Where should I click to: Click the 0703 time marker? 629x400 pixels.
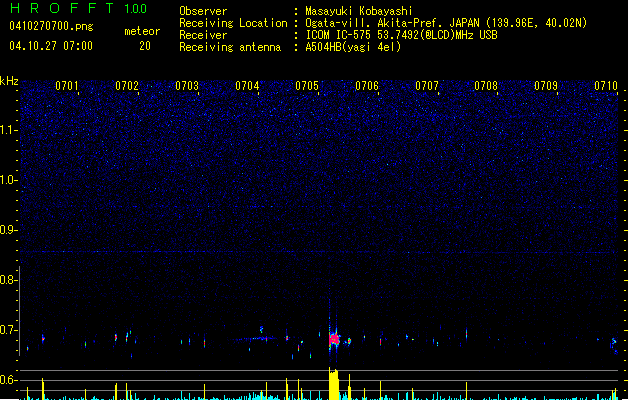point(187,86)
